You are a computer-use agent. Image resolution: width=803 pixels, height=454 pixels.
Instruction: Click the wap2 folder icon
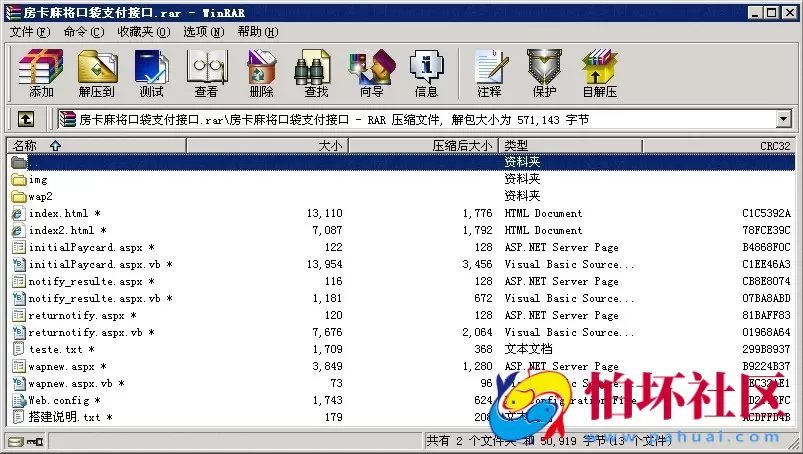19,197
